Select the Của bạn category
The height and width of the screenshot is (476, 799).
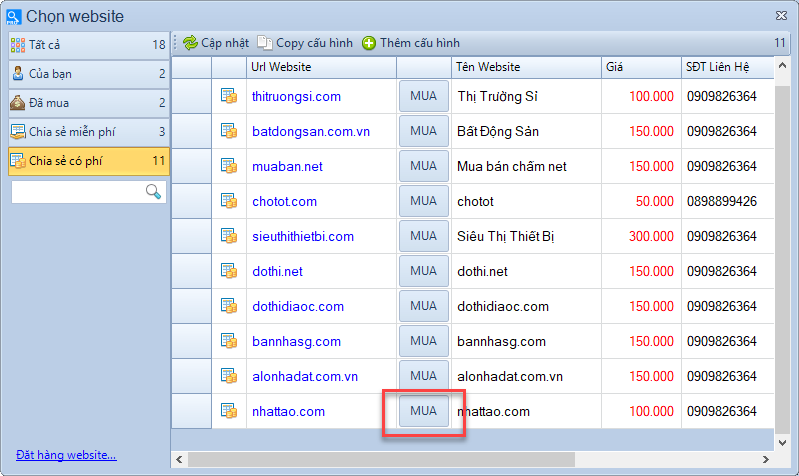tap(89, 74)
